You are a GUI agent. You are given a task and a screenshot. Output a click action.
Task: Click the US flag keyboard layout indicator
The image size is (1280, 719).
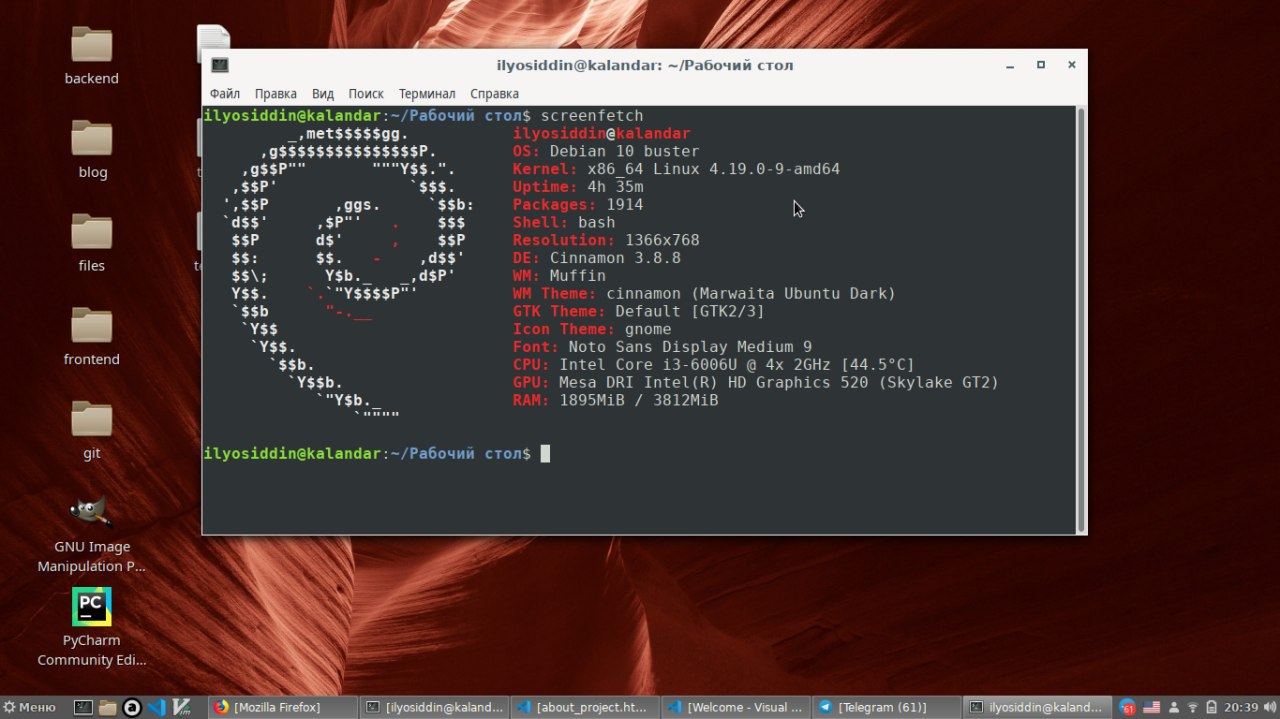point(1151,708)
